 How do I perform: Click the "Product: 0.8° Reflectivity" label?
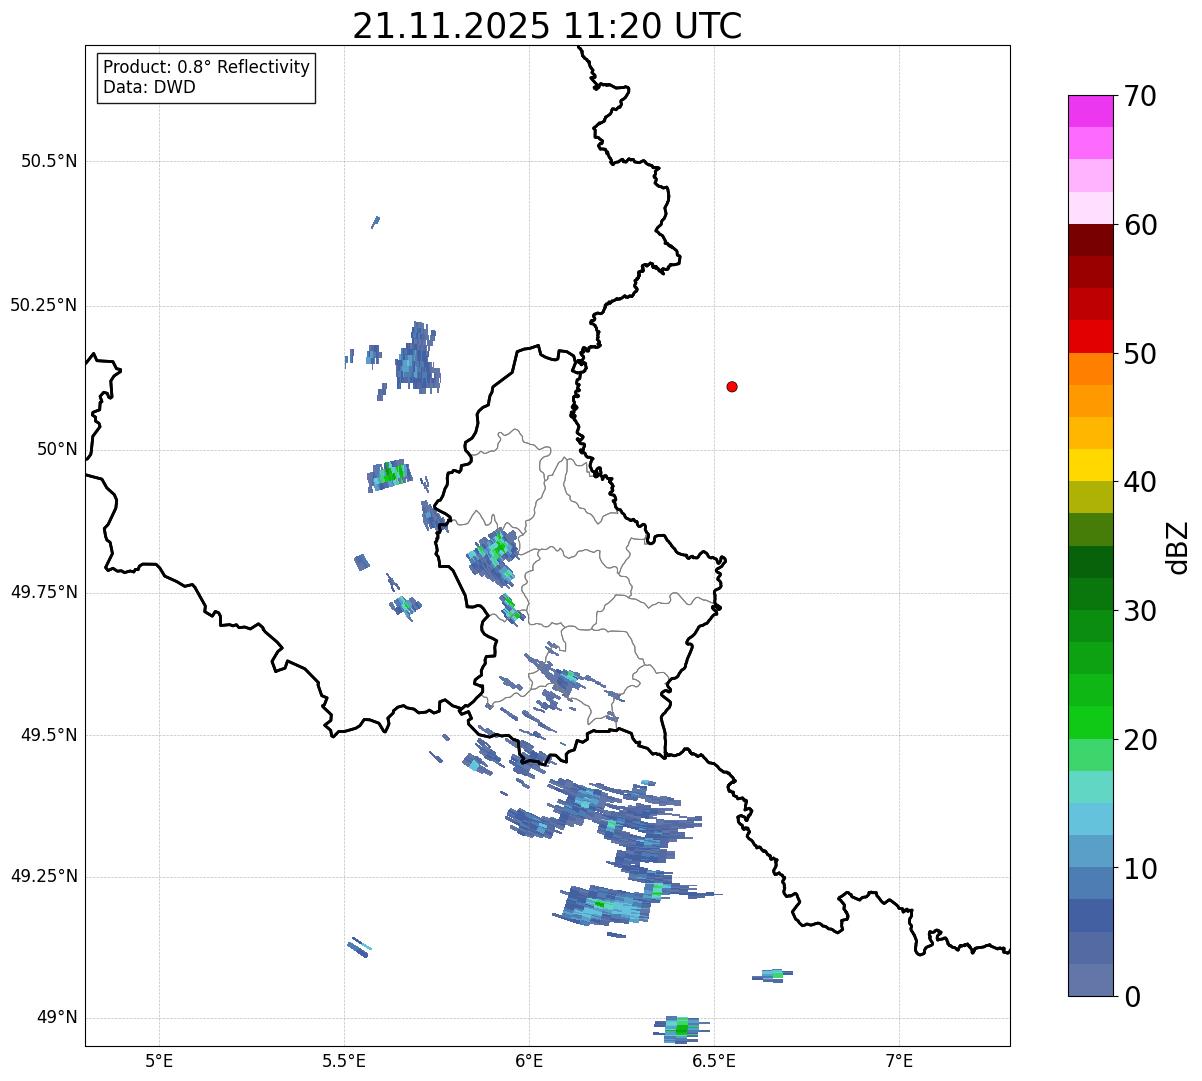pyautogui.click(x=207, y=67)
